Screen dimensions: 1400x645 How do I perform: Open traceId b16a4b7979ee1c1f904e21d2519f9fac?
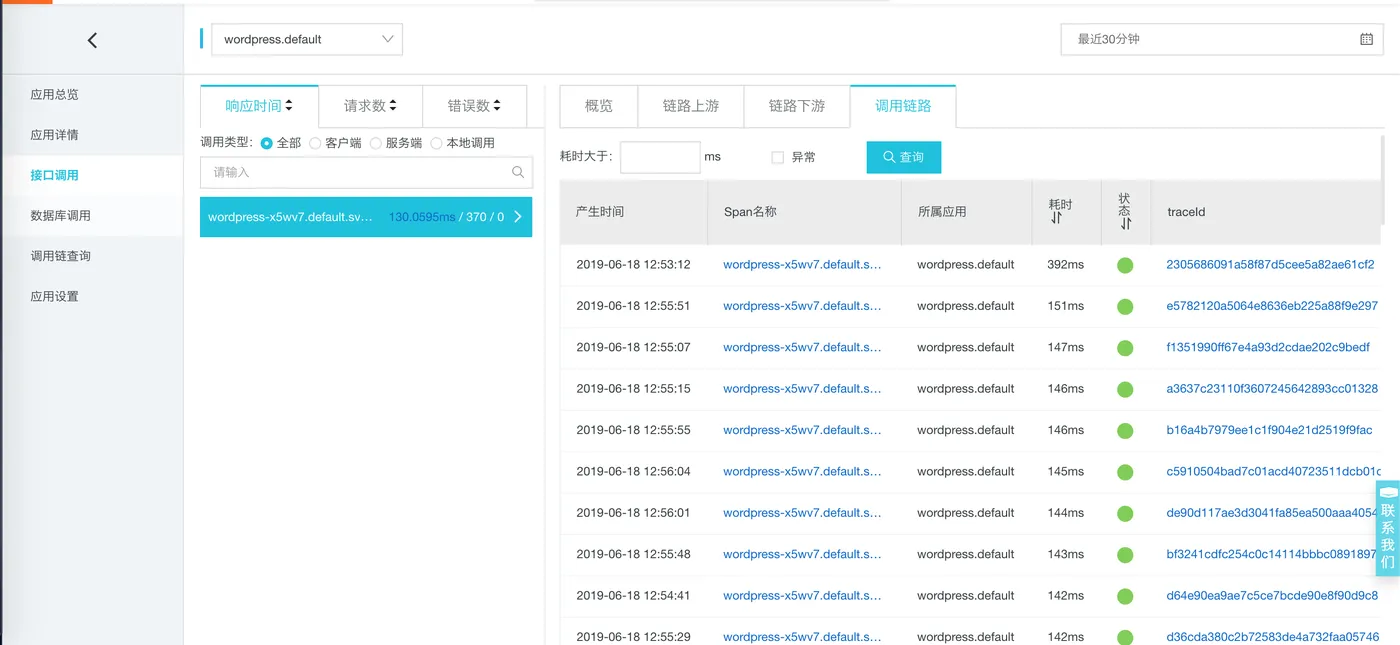(x=1269, y=430)
